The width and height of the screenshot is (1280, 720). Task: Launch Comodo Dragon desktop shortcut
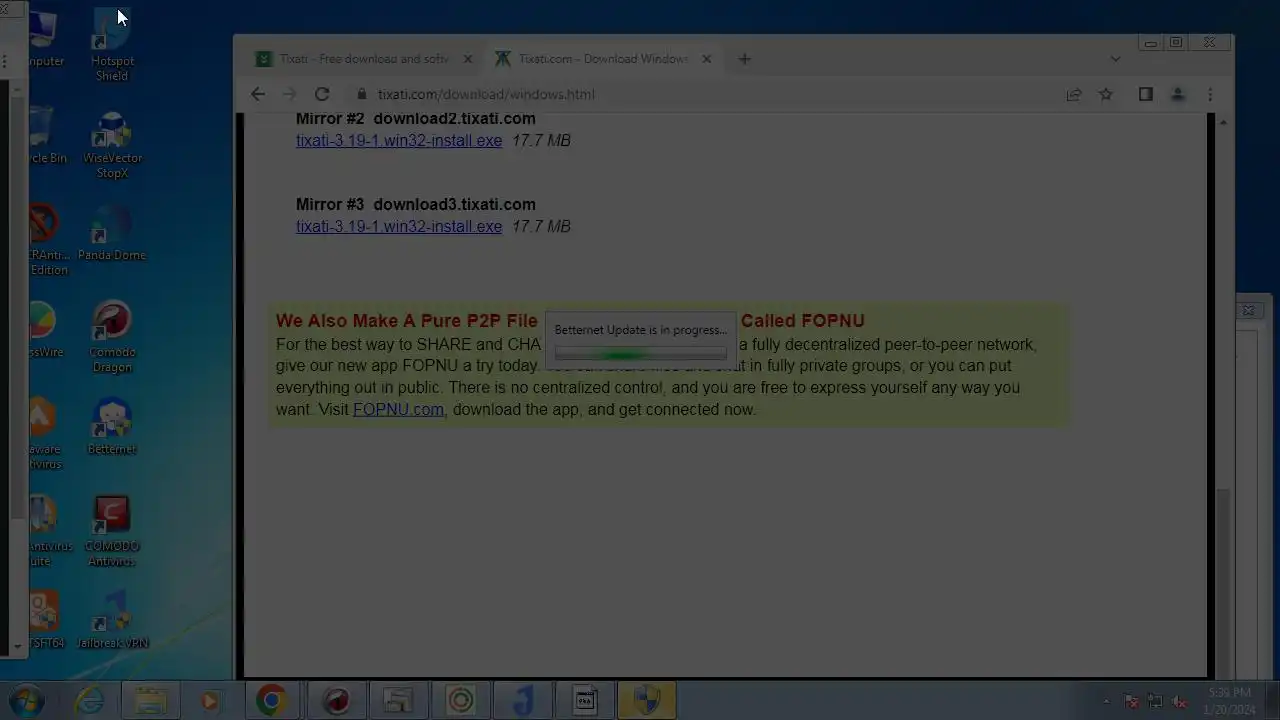tap(112, 337)
